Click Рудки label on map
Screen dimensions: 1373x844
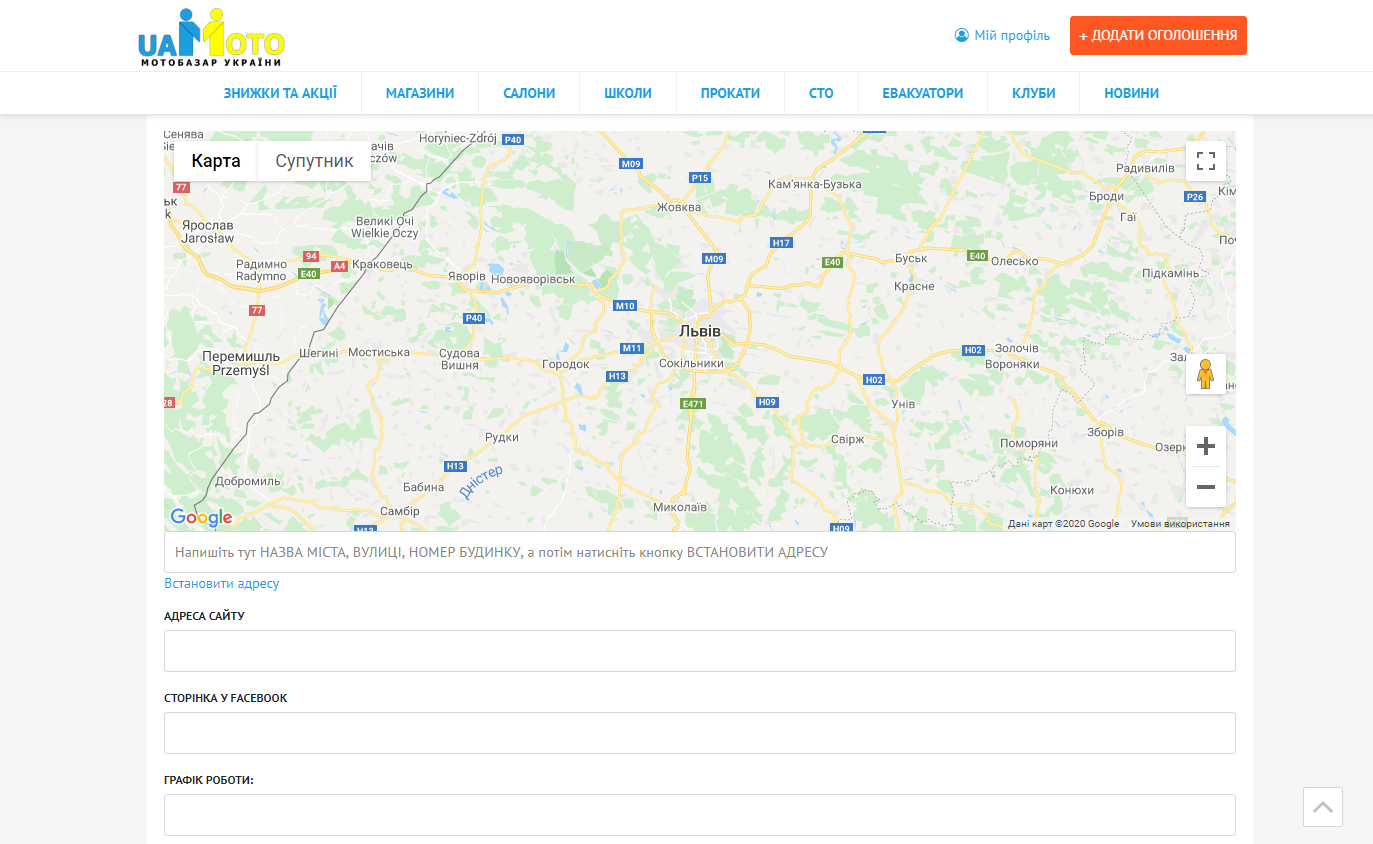point(502,437)
